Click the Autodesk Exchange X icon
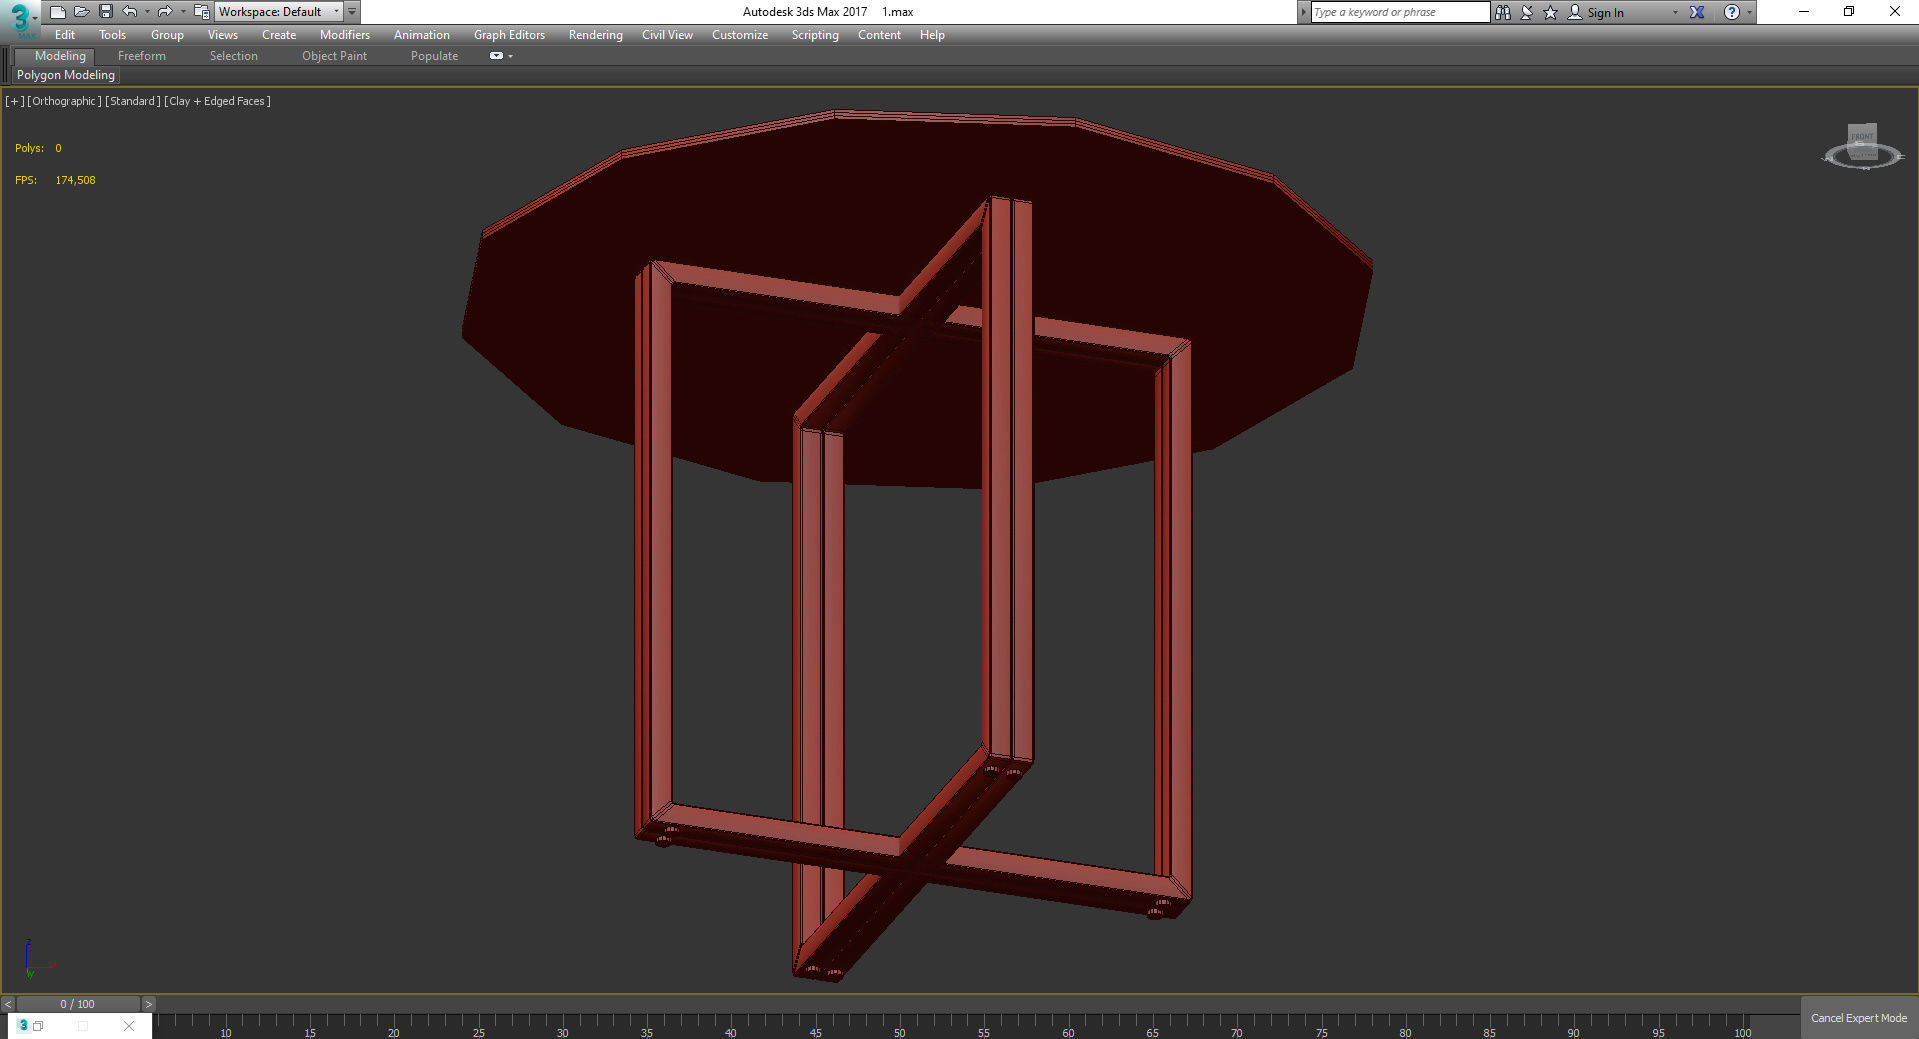The height and width of the screenshot is (1039, 1919). pyautogui.click(x=1697, y=12)
